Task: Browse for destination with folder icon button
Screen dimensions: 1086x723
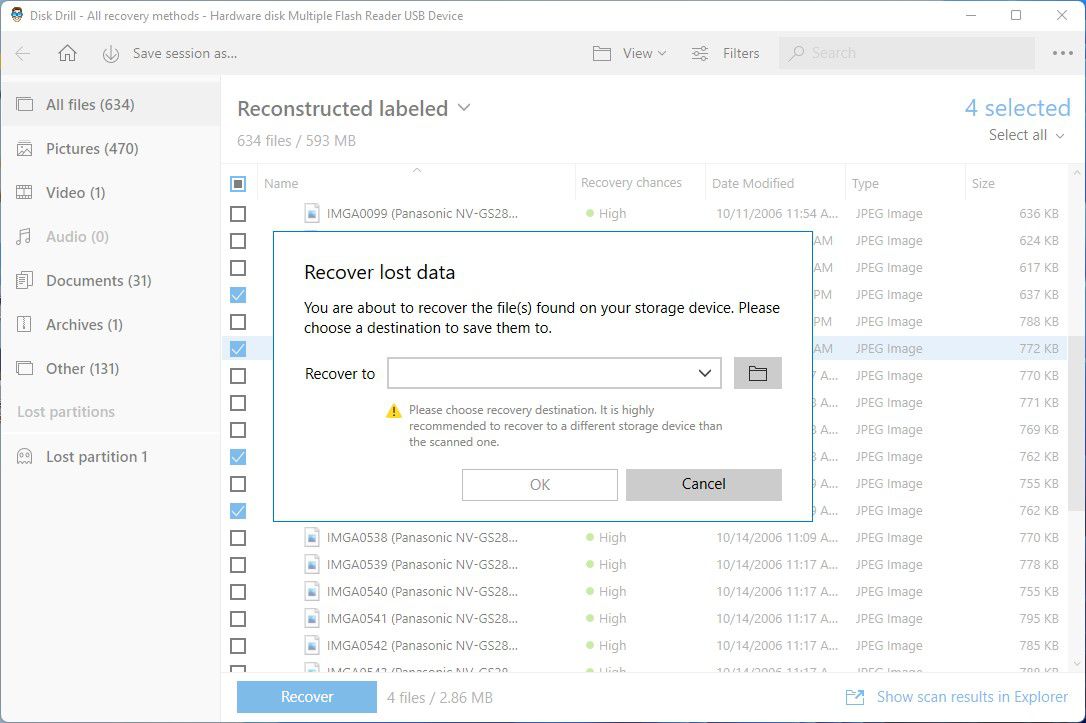Action: coord(758,373)
